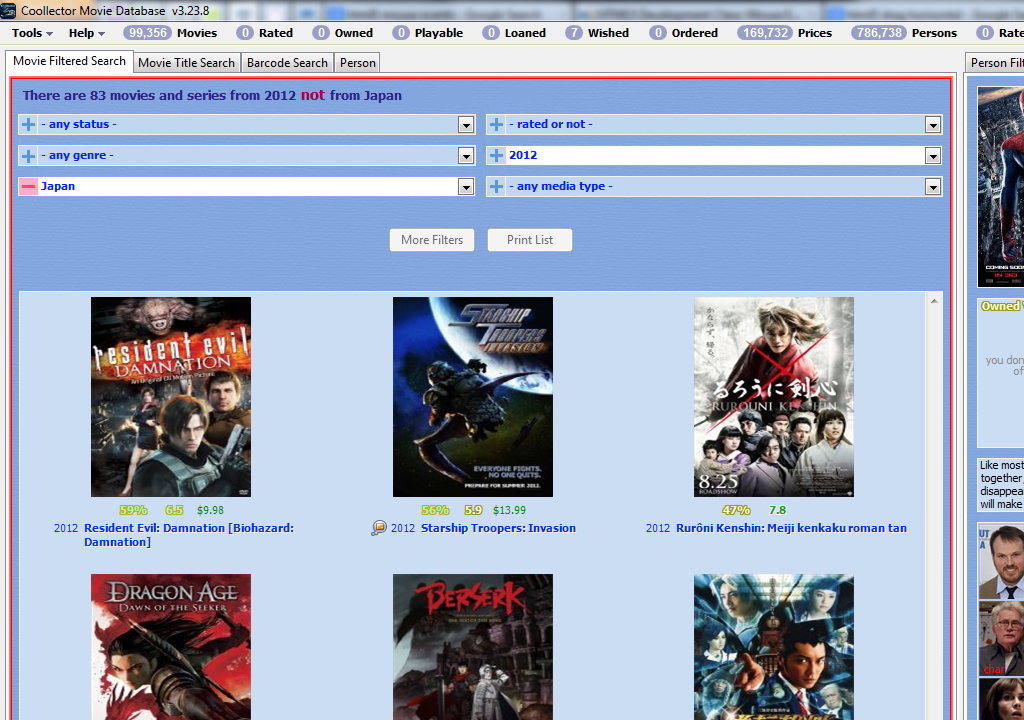This screenshot has height=720, width=1024.
Task: Open the Help menu
Action: pyautogui.click(x=86, y=33)
